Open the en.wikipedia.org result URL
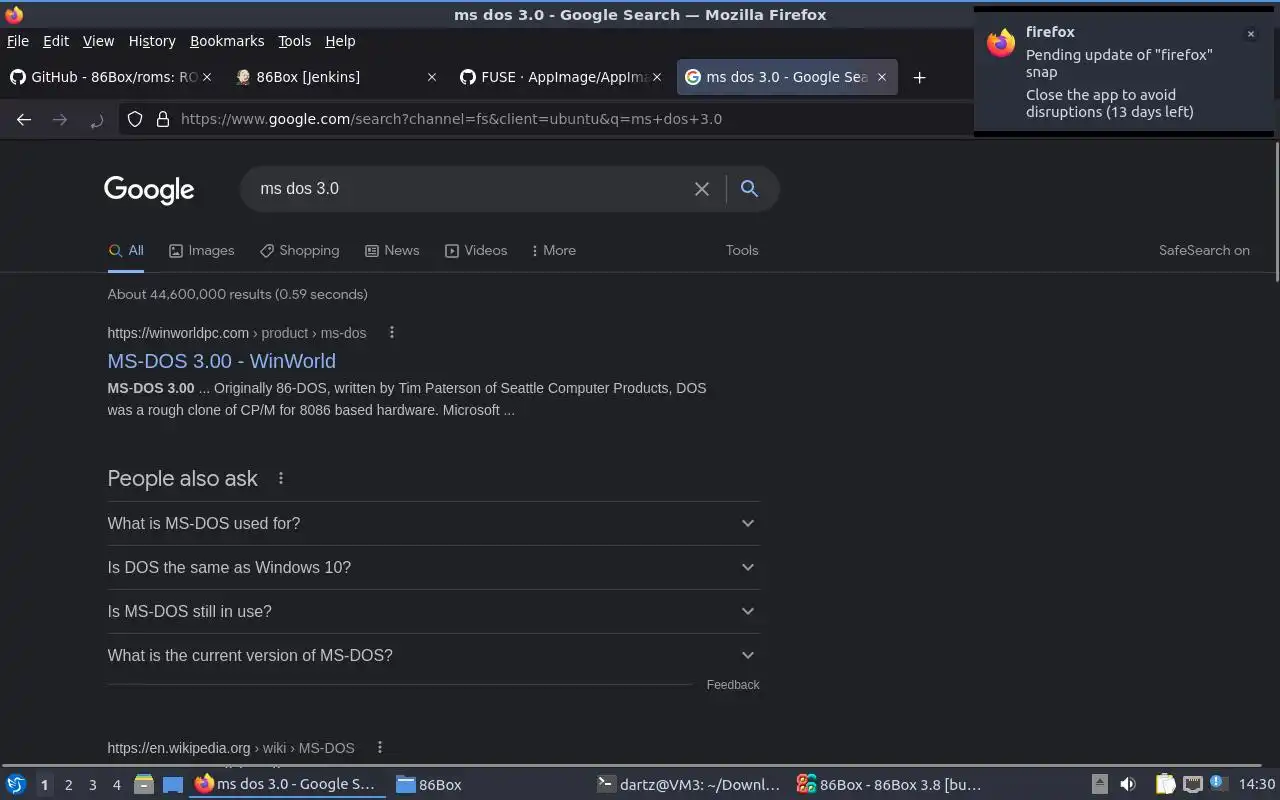This screenshot has height=800, width=1280. tap(231, 748)
